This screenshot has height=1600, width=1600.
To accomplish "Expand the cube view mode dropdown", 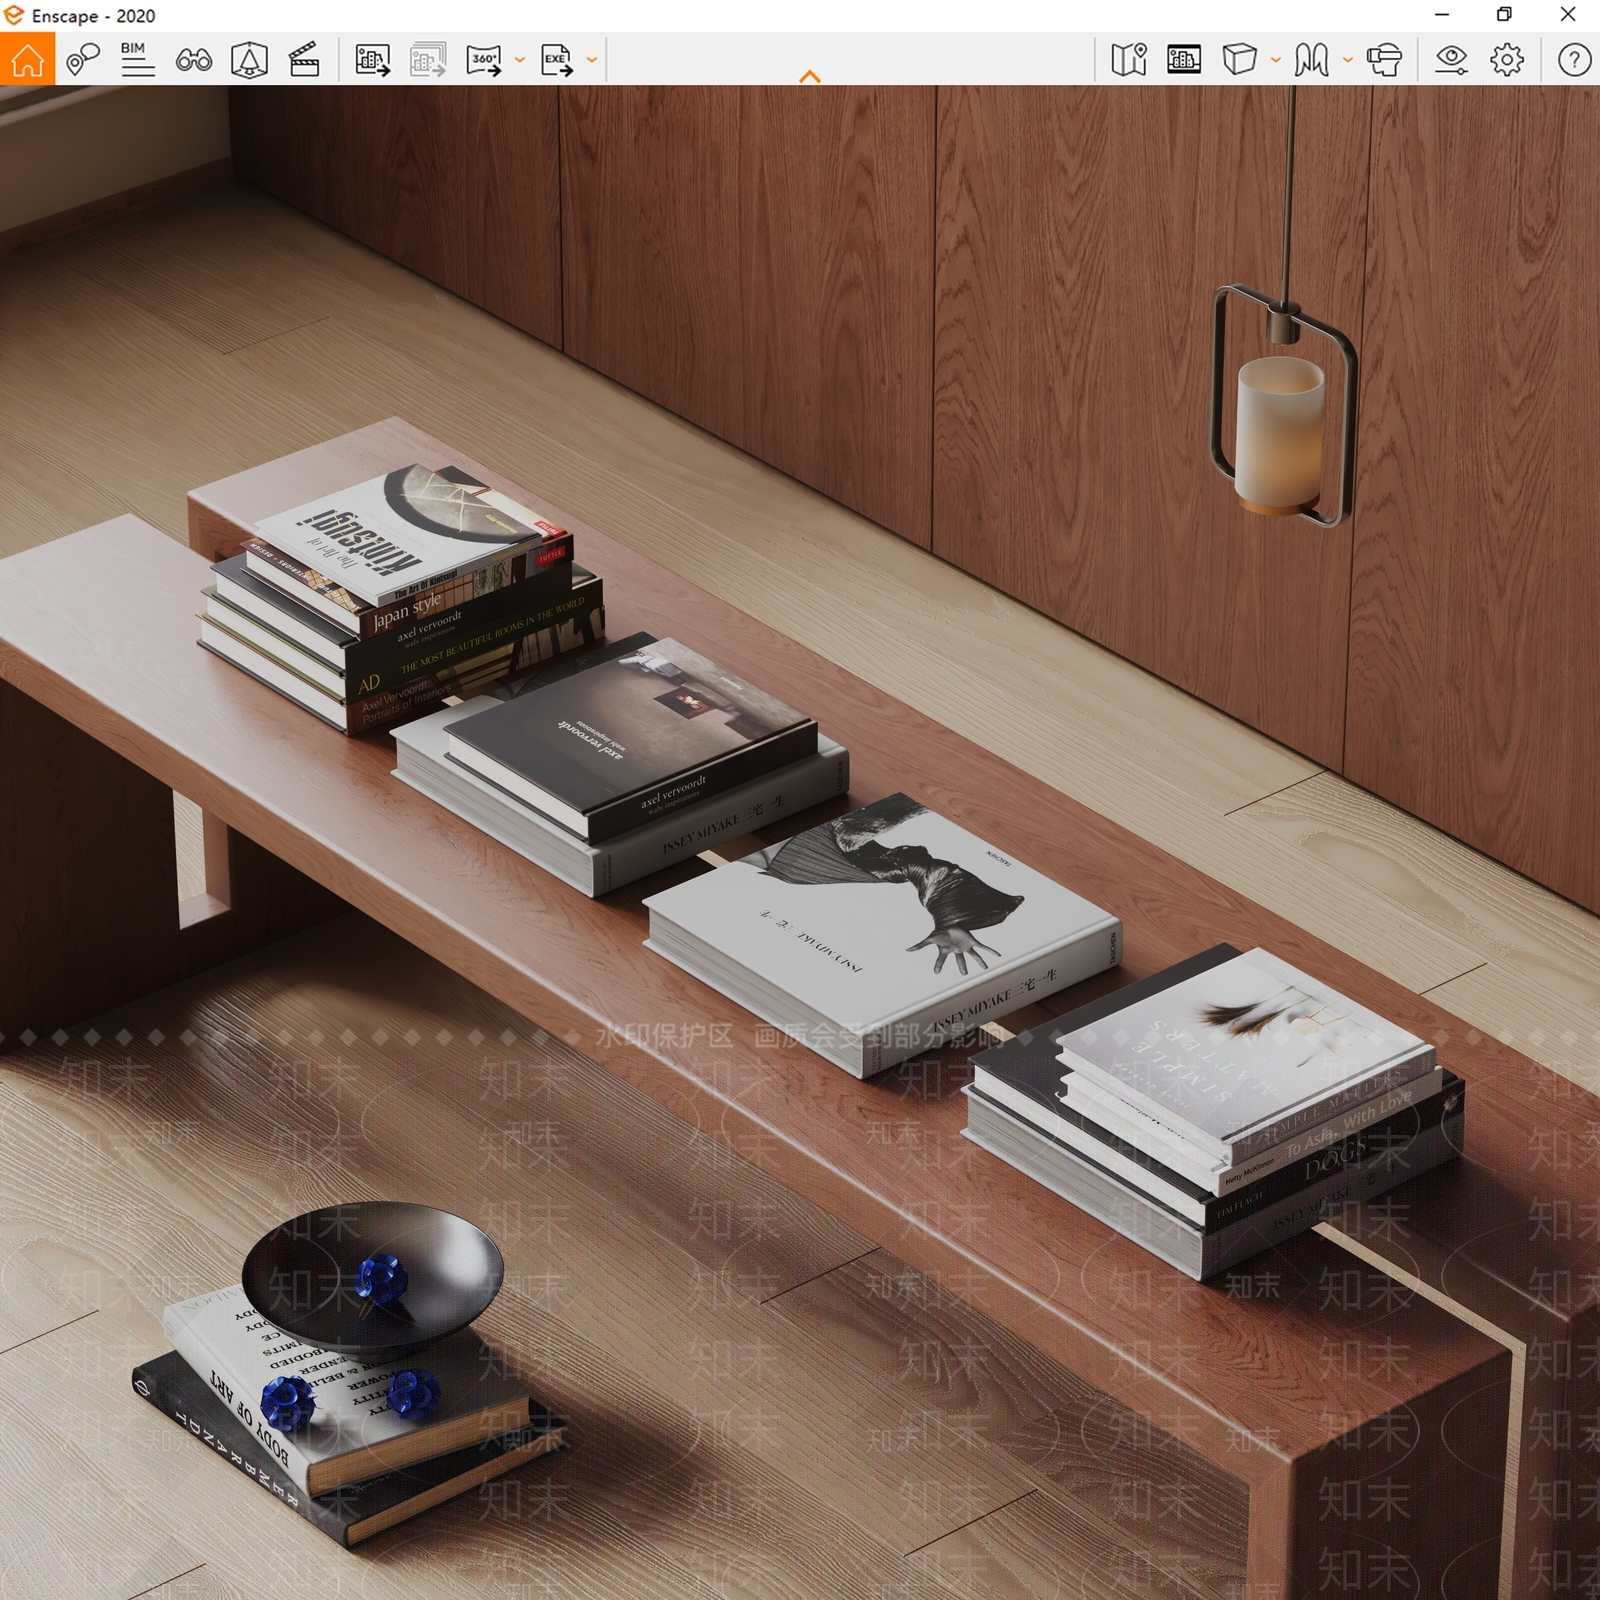I will 1275,60.
